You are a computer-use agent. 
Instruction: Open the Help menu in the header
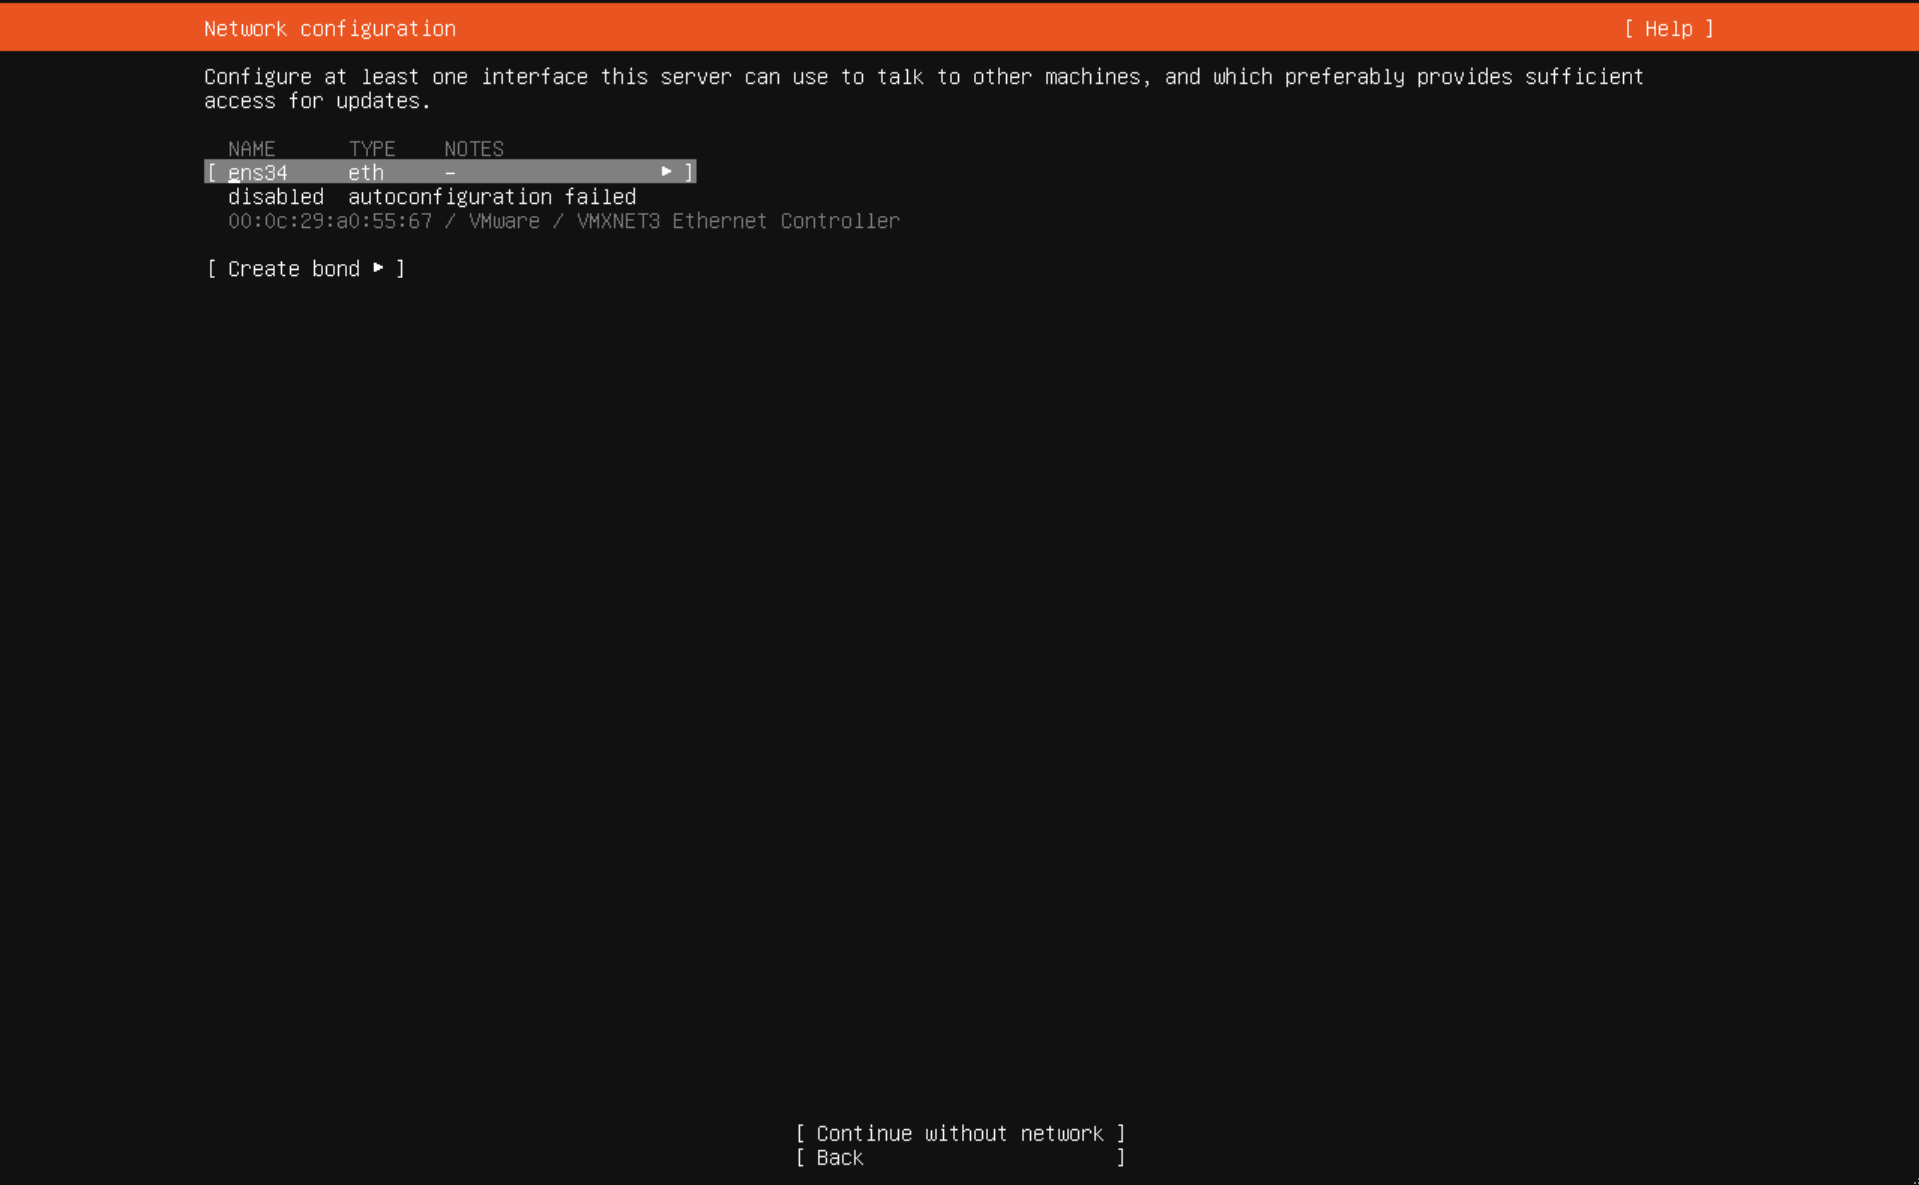click(1668, 29)
